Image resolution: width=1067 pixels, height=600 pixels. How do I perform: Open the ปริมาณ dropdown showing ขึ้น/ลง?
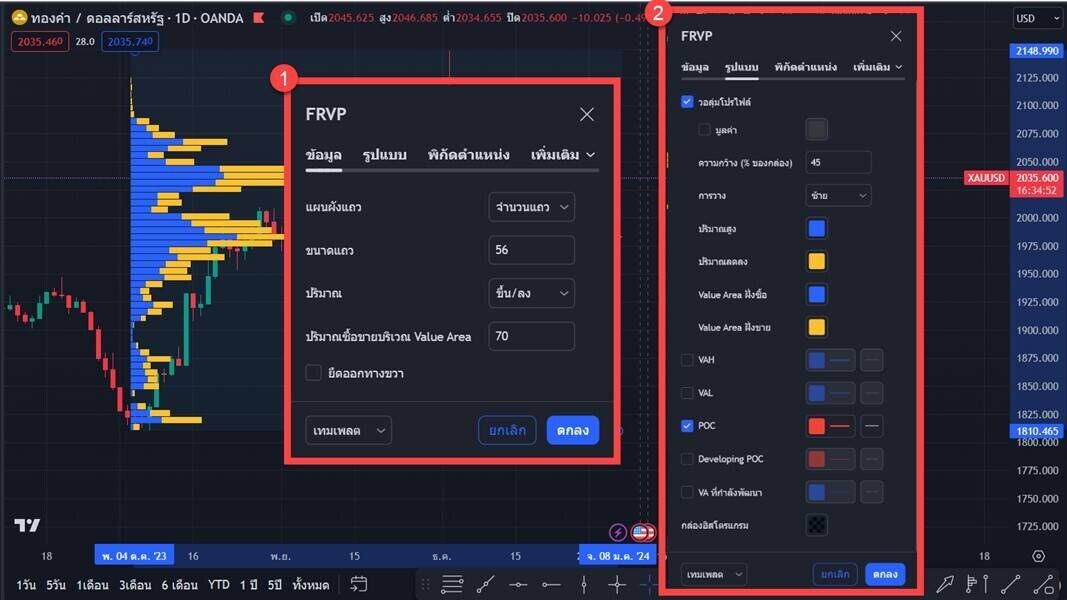pyautogui.click(x=531, y=293)
